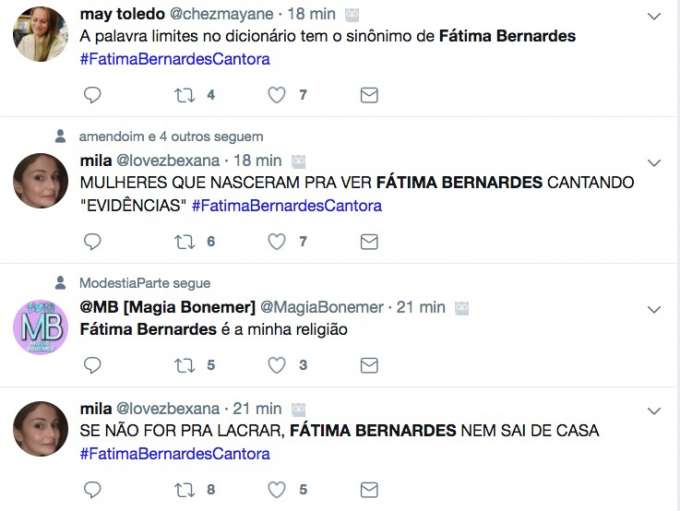Share Magia Bonemer's tweet via message icon
The width and height of the screenshot is (680, 511).
tap(369, 365)
